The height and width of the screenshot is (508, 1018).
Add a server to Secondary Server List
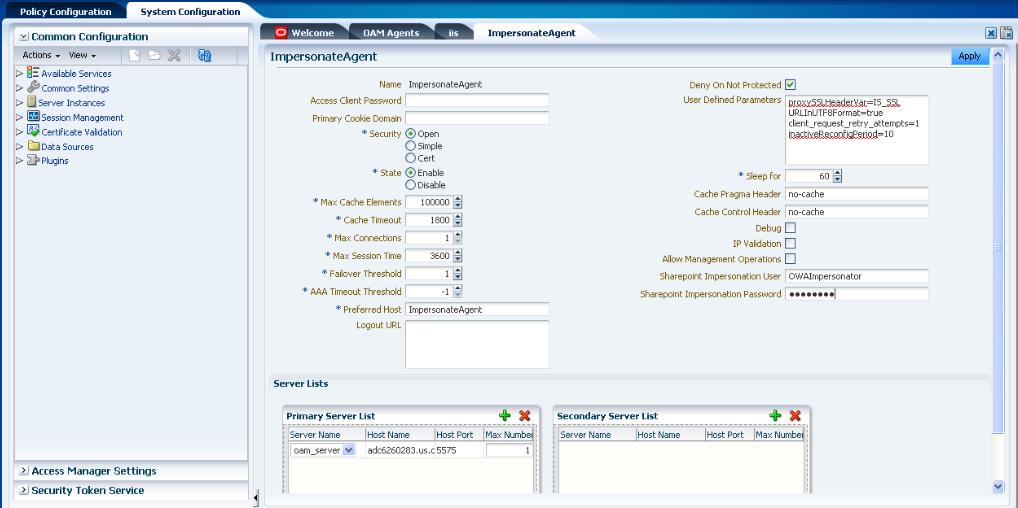(x=775, y=416)
